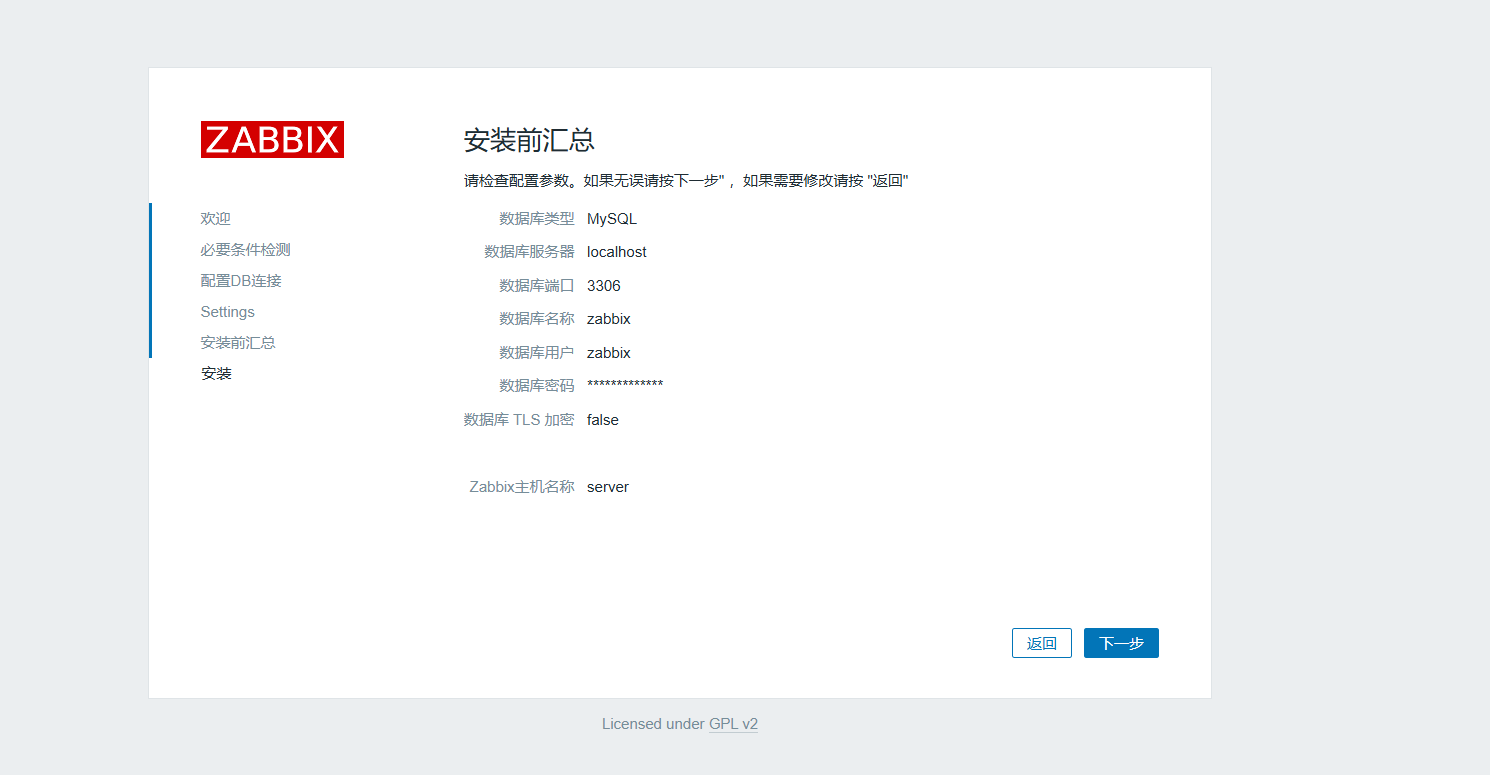This screenshot has height=775, width=1490.
Task: Jump to the Settings step in sidebar
Action: [x=227, y=312]
